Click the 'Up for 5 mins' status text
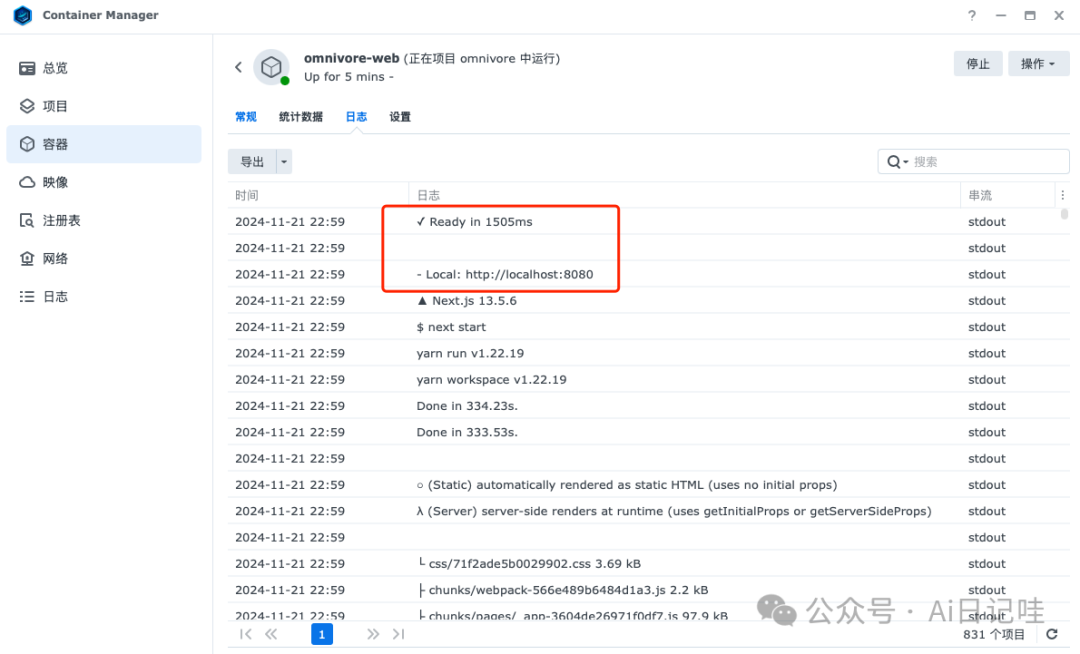 tap(349, 76)
